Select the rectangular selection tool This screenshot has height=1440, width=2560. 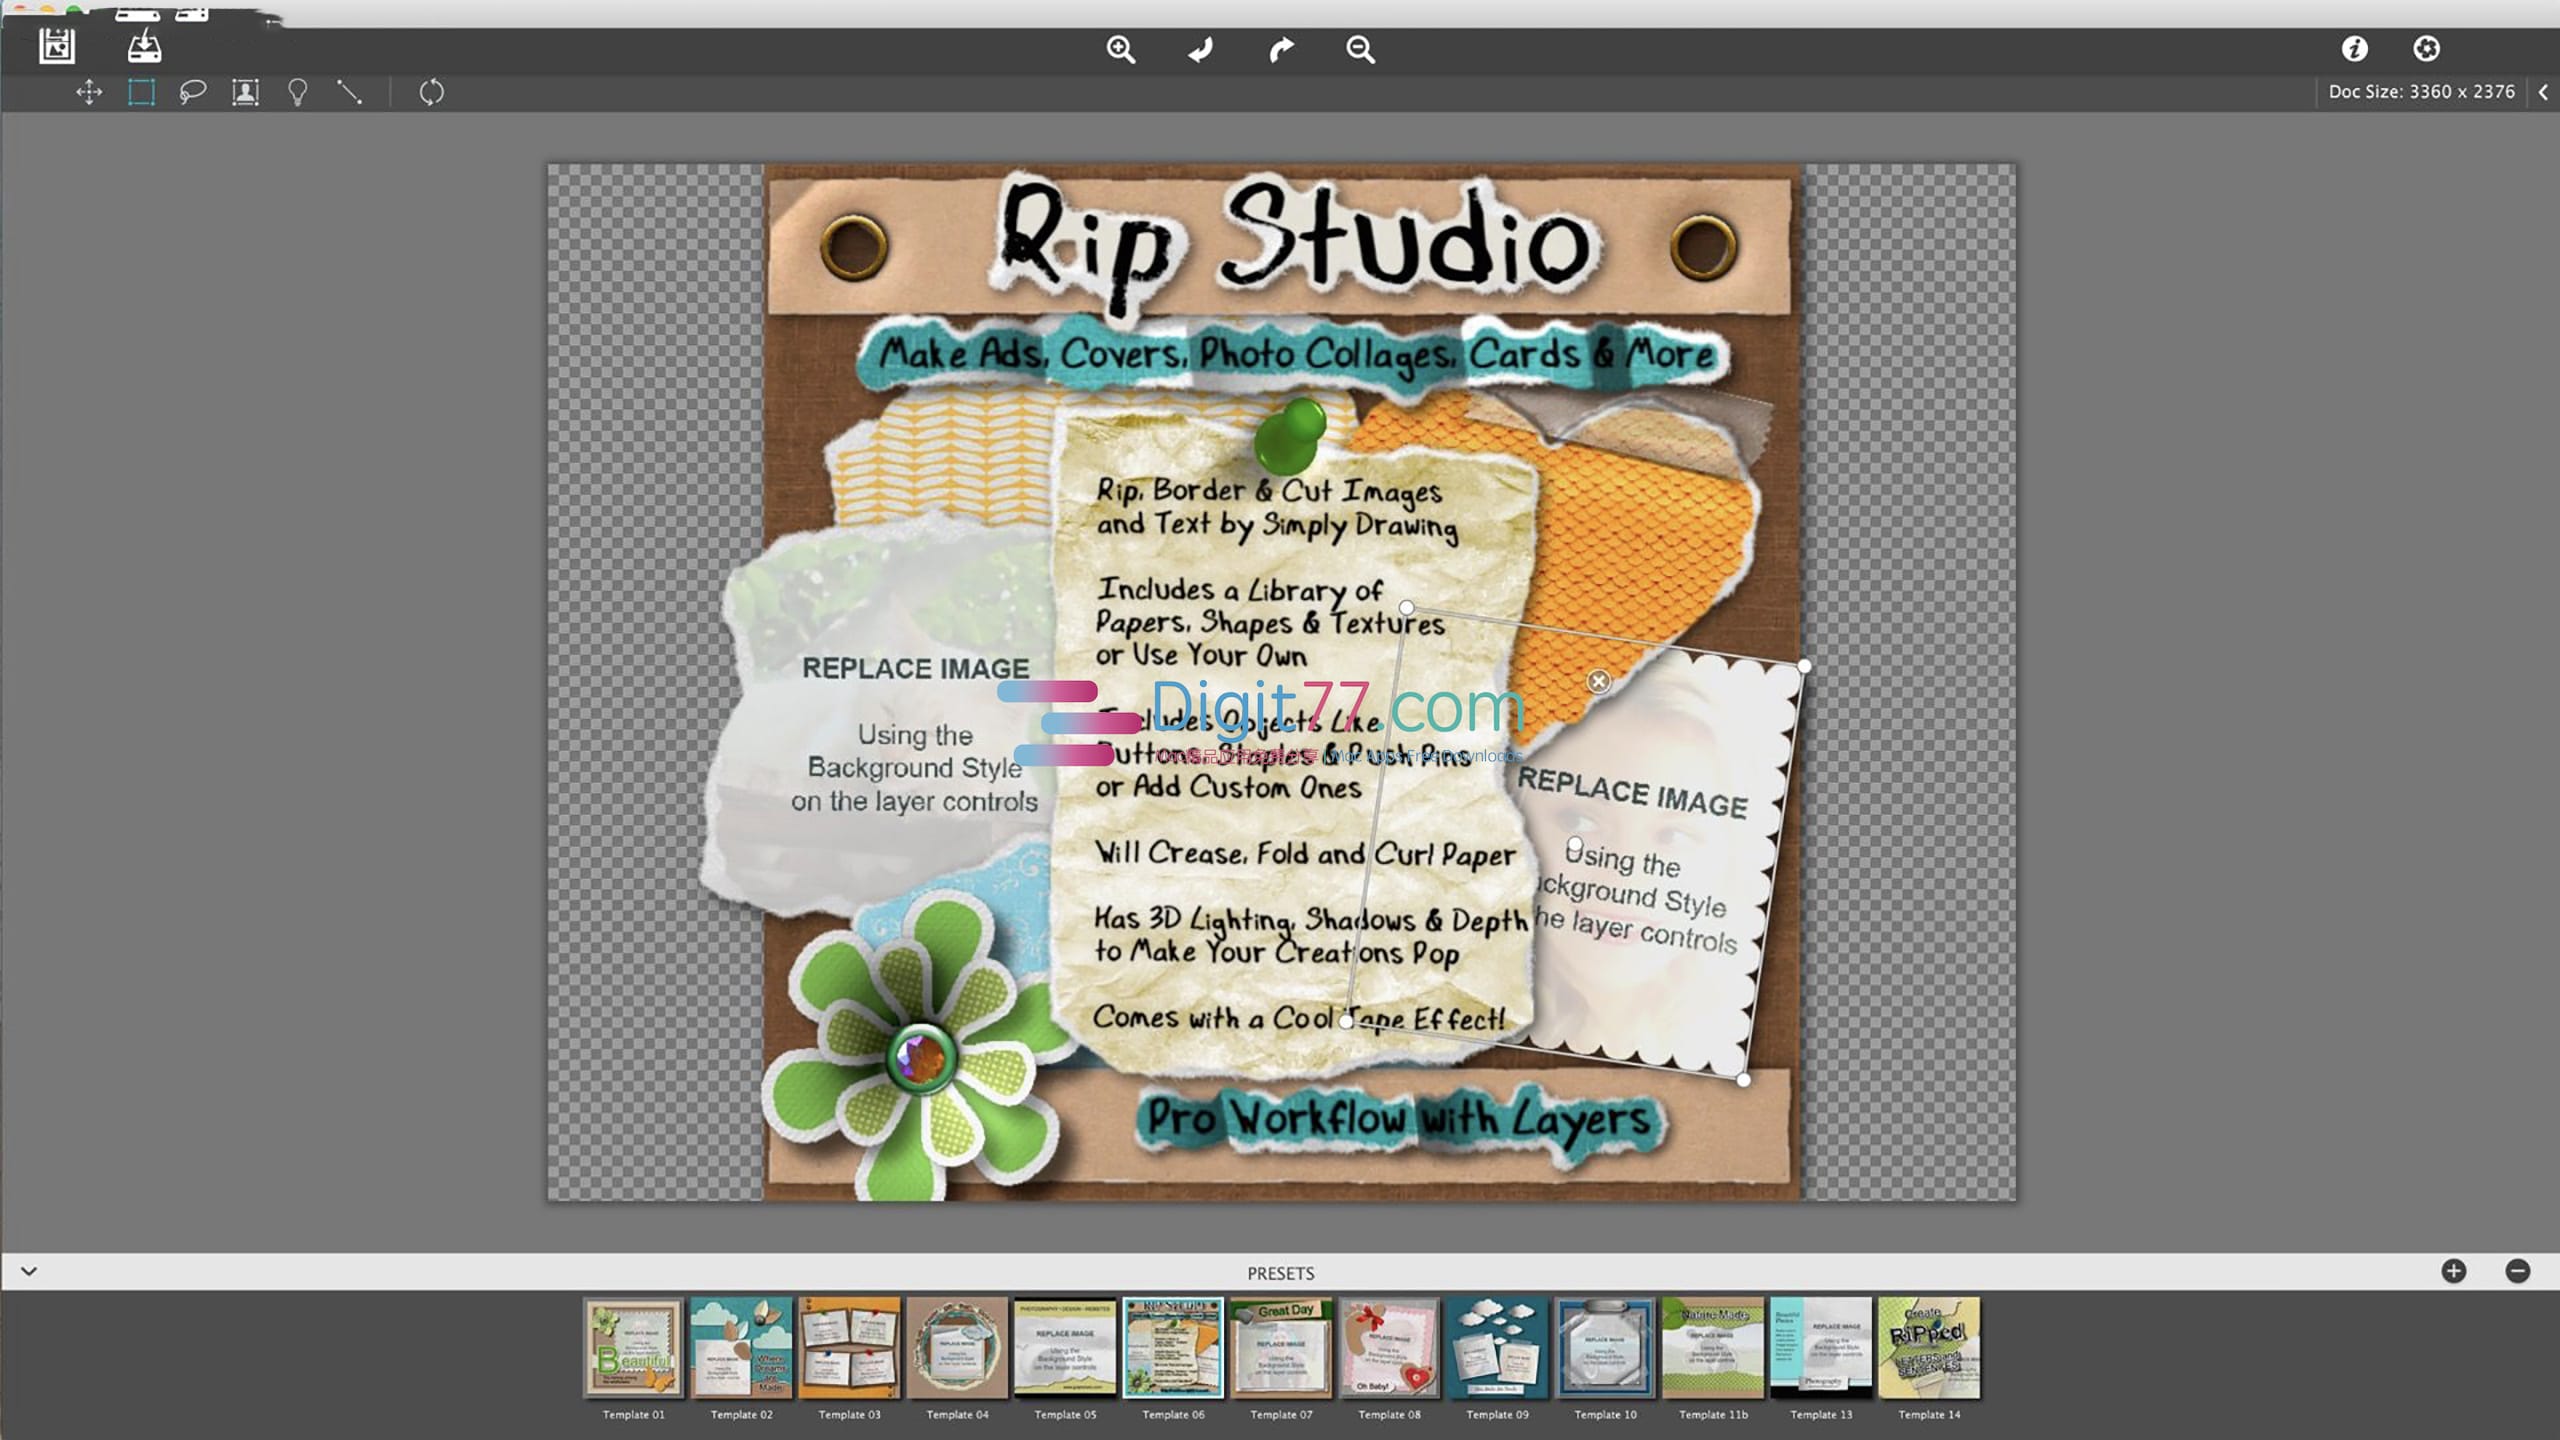coord(140,92)
